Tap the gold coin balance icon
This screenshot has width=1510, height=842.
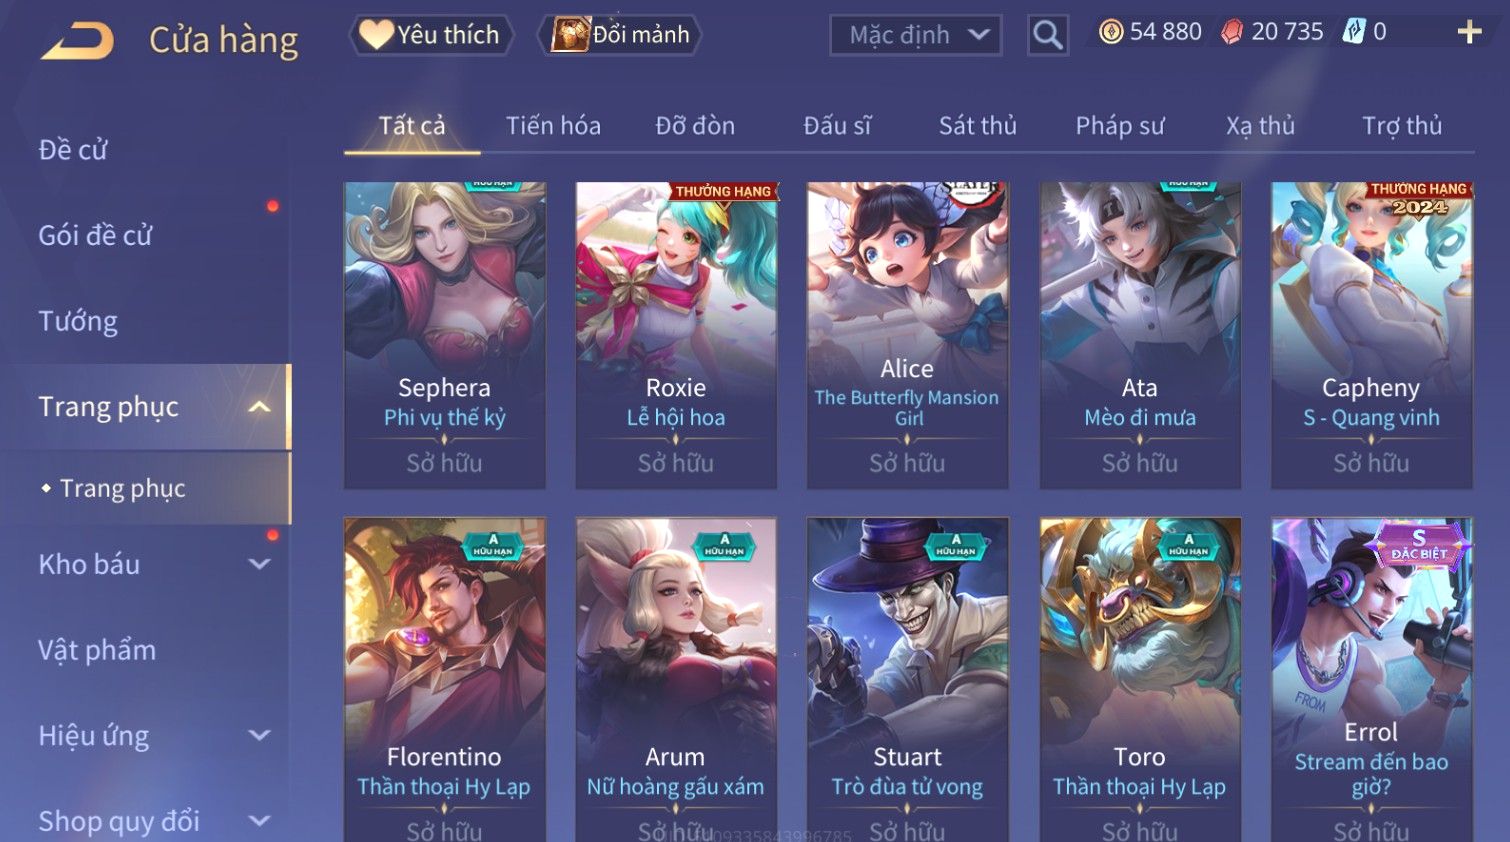(1110, 33)
